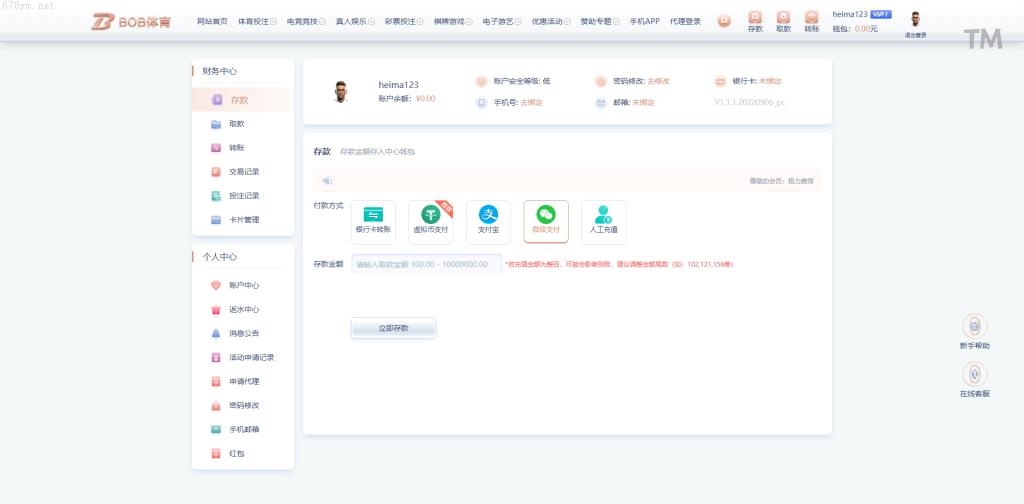The image size is (1024, 504).
Task: Open 交易记录 in the sidebar
Action: coord(243,172)
